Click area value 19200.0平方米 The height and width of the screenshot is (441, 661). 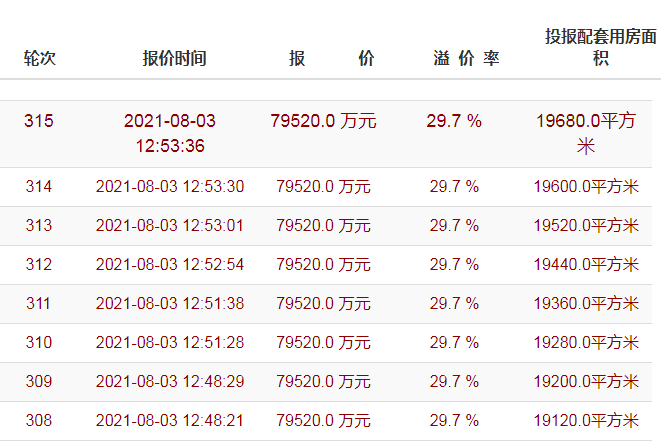[x=586, y=381]
